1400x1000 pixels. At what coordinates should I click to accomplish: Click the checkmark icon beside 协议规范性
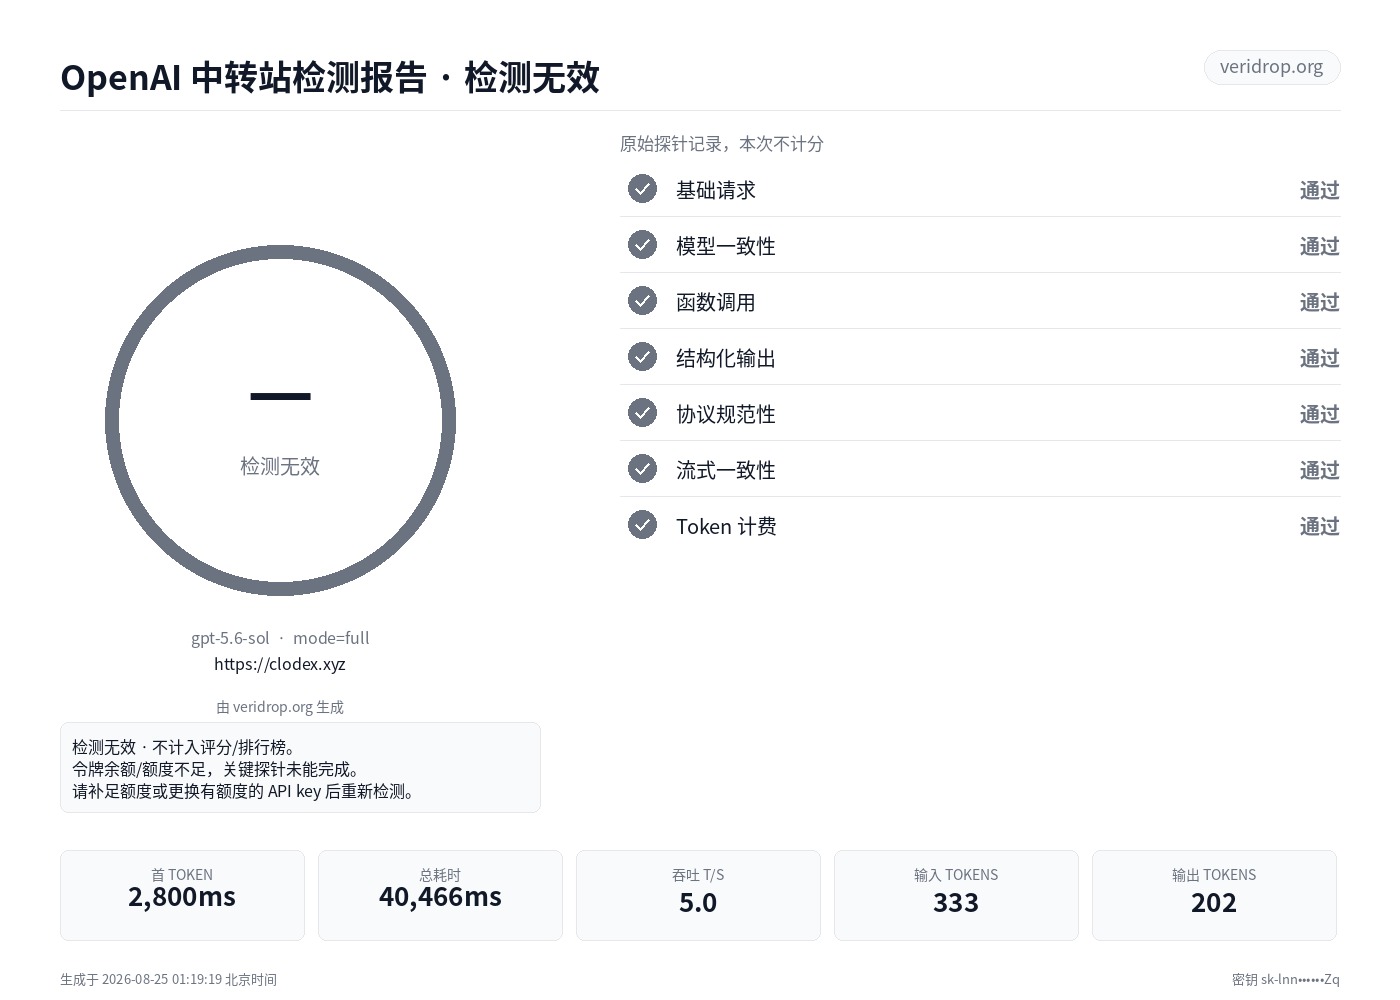[642, 413]
